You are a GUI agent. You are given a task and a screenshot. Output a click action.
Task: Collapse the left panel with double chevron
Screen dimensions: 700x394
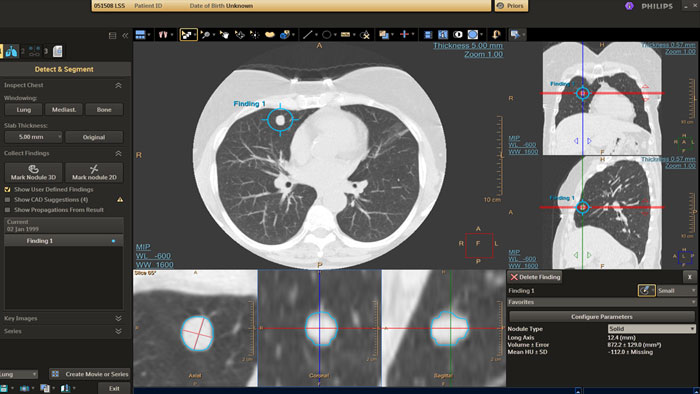[125, 35]
